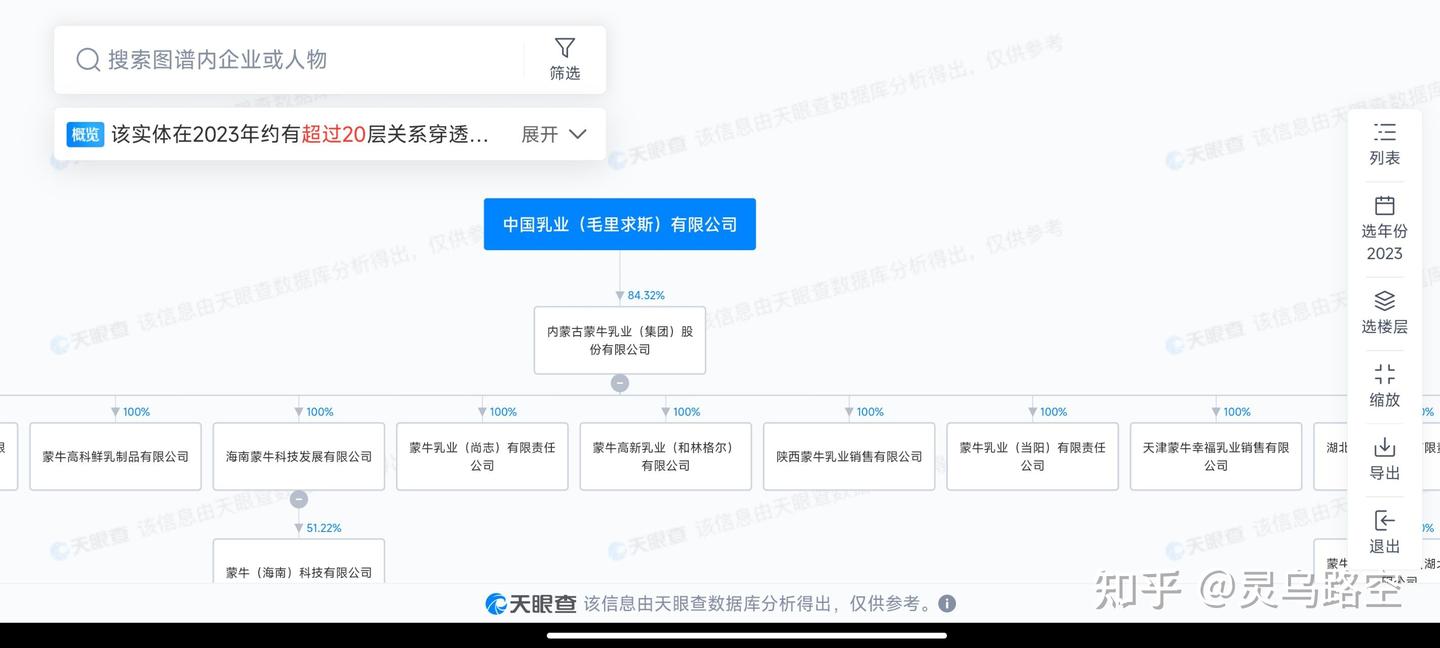
Task: Open node 海南蒙牛科技发展有限公司
Action: pyautogui.click(x=299, y=456)
